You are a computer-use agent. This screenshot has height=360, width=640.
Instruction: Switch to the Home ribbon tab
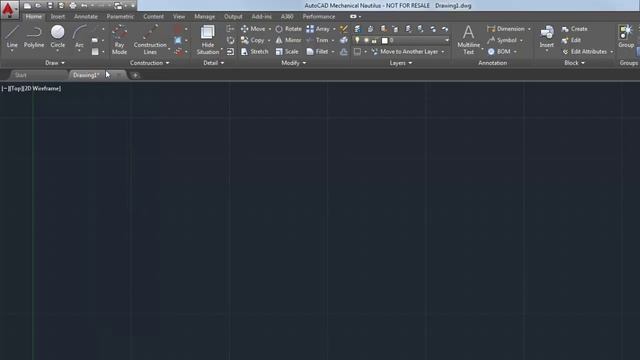[33, 17]
